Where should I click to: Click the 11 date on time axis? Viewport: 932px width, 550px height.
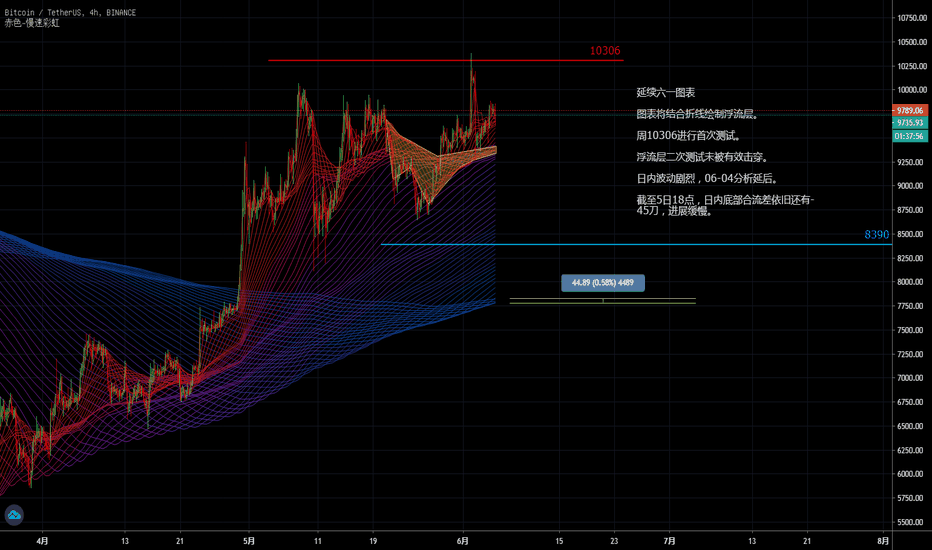(318, 541)
